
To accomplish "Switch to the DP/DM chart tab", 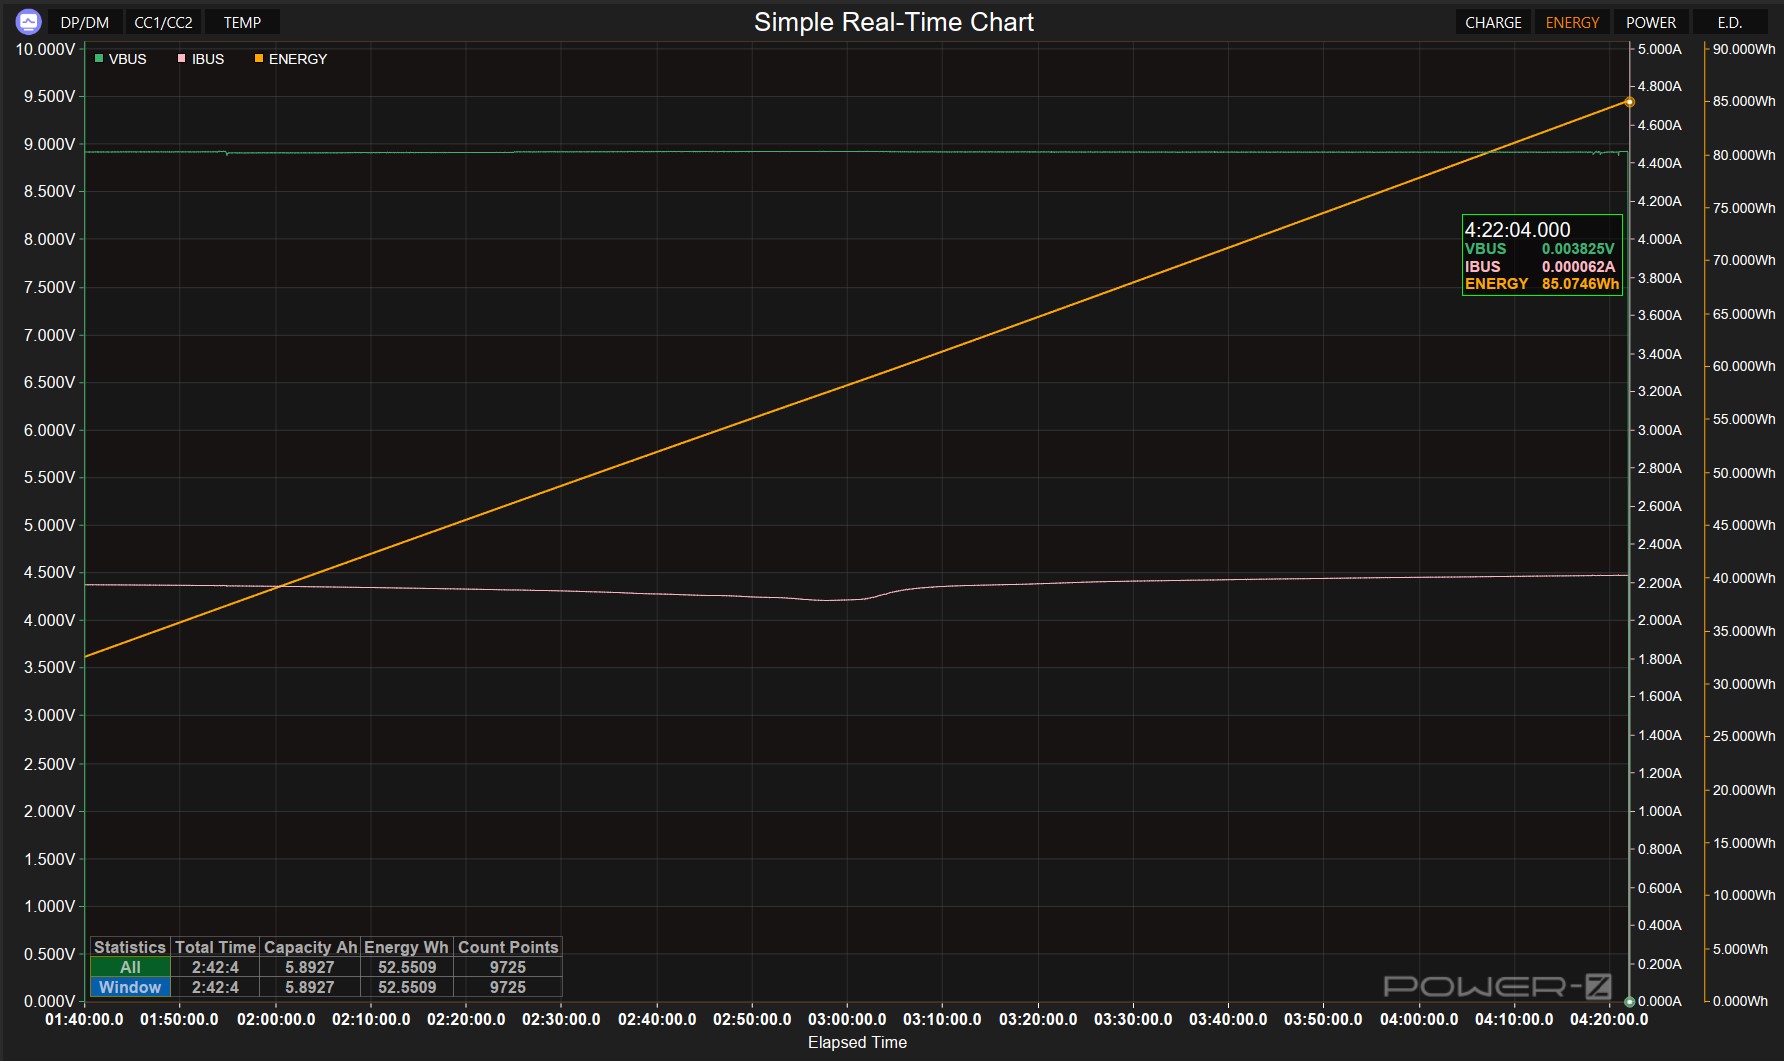I will (85, 22).
